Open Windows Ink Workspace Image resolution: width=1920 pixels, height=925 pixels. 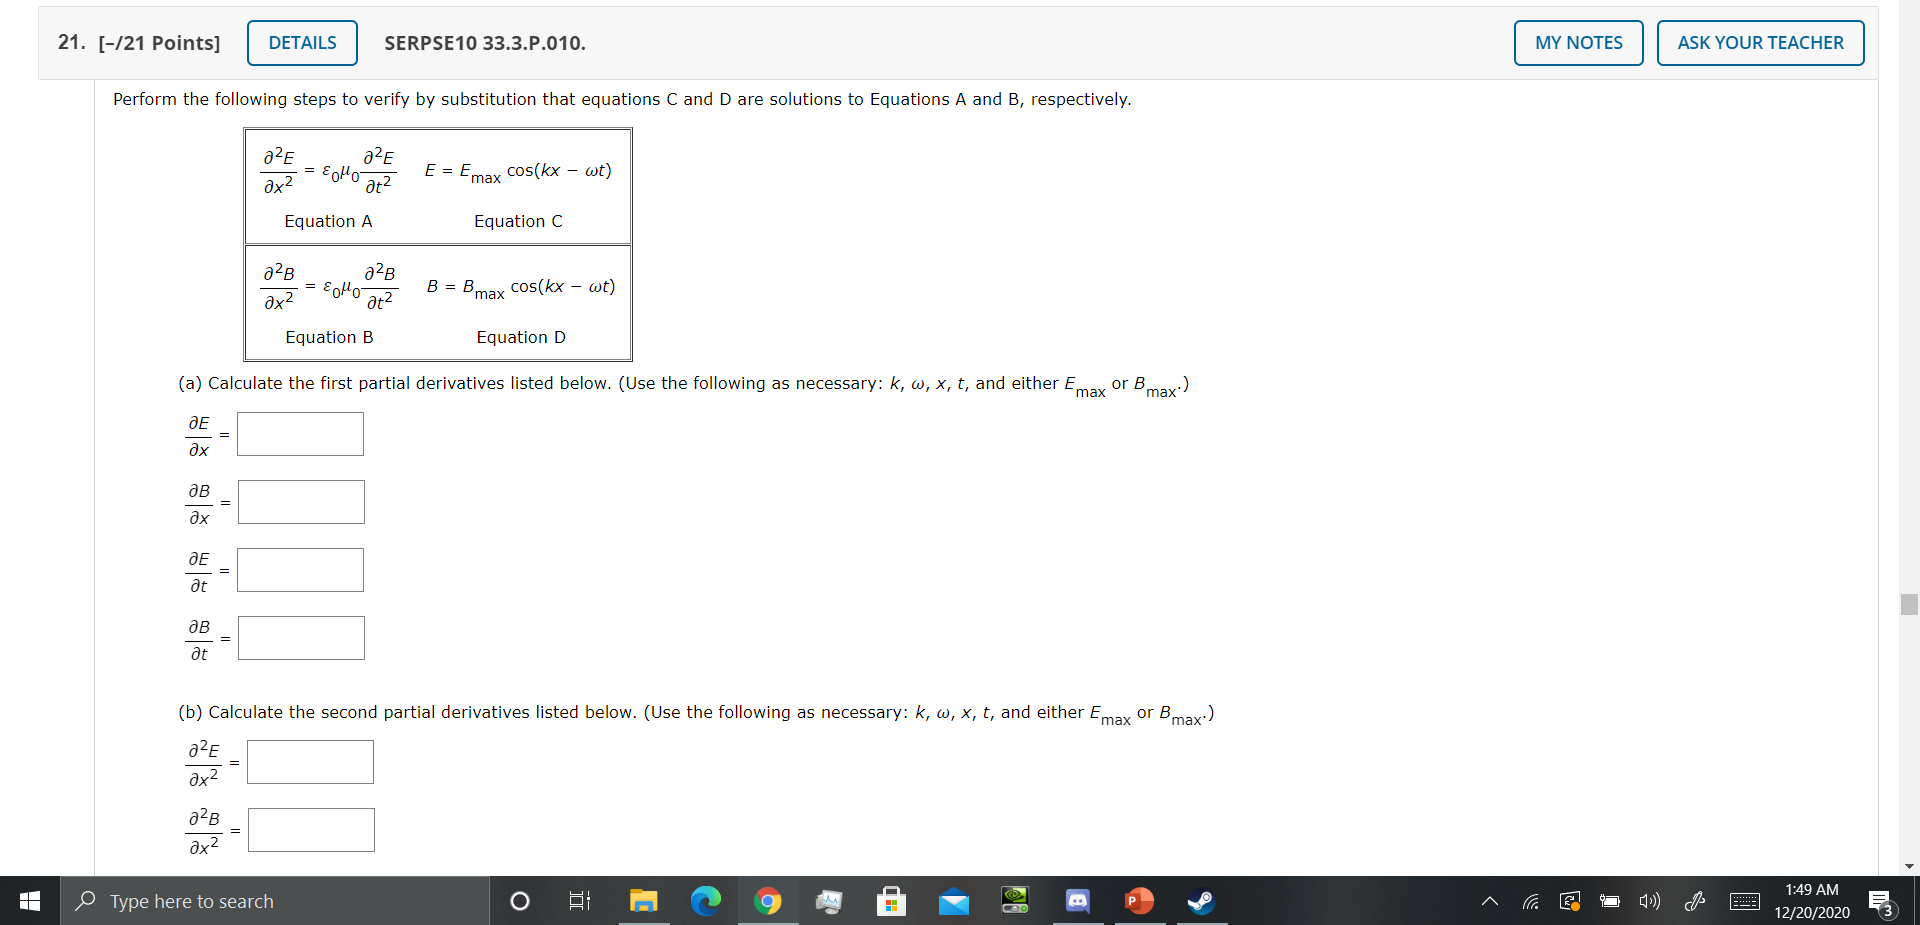pyautogui.click(x=1695, y=901)
